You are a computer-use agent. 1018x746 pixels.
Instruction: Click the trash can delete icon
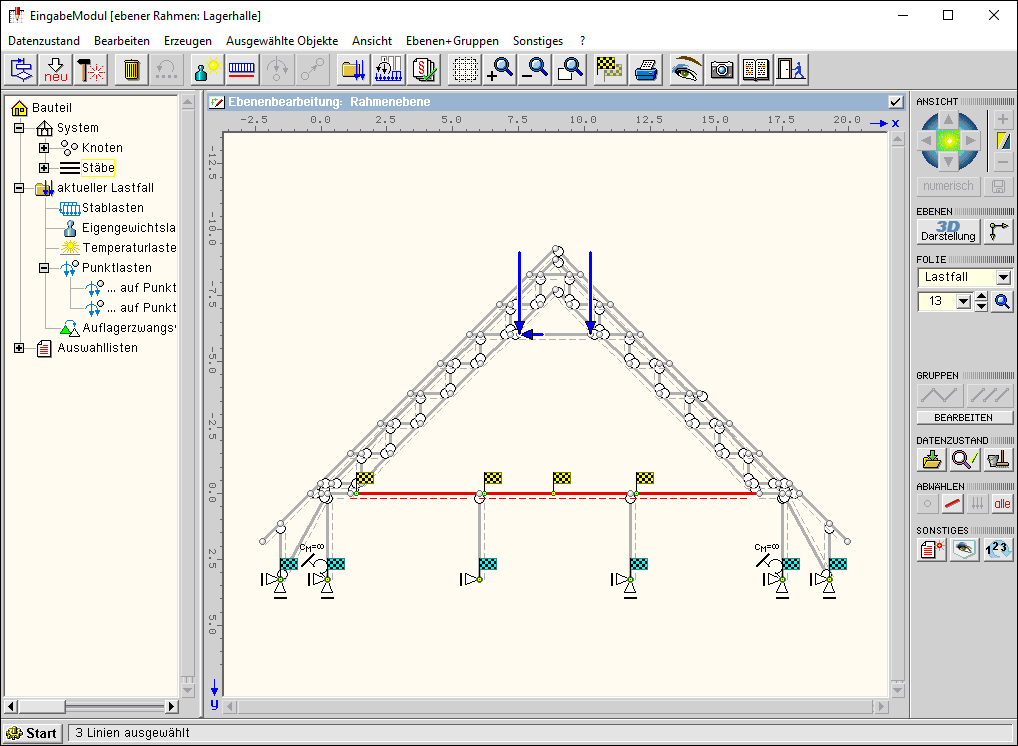coord(131,70)
